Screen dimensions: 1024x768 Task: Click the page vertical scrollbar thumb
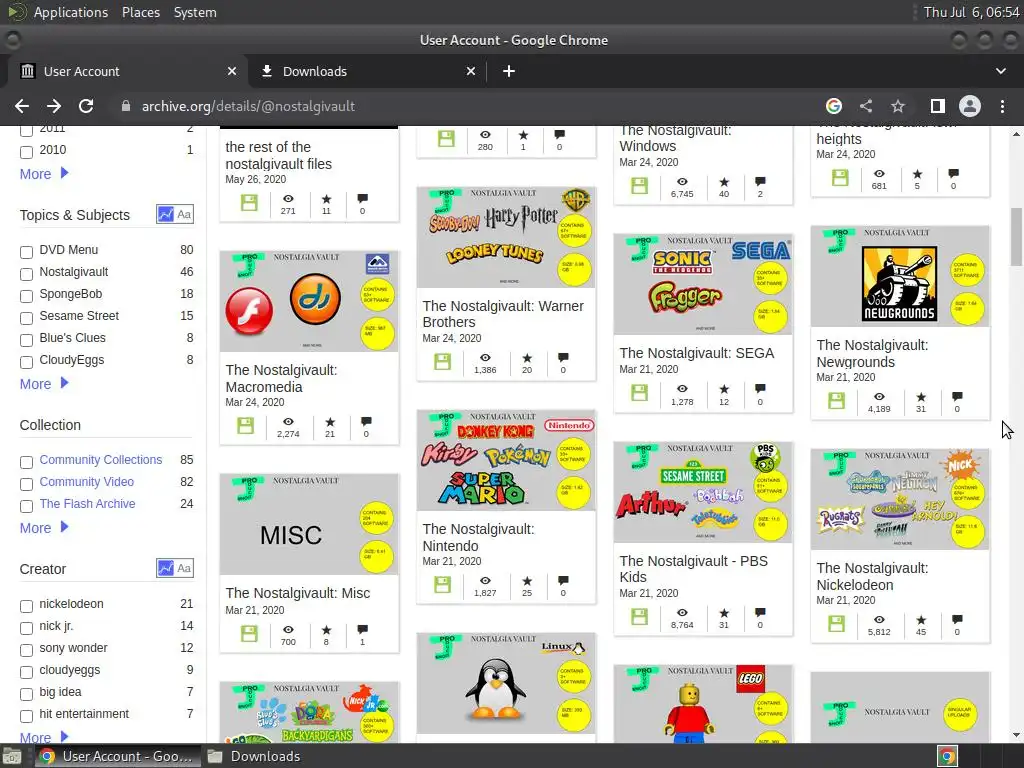(1016, 236)
